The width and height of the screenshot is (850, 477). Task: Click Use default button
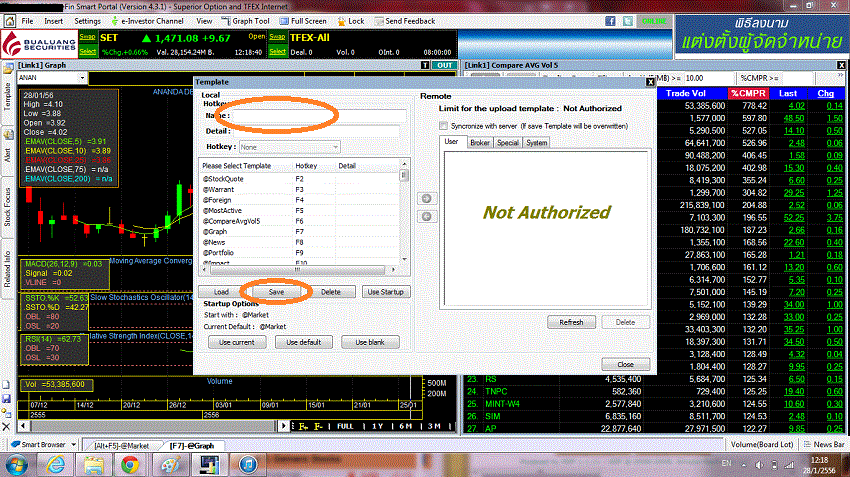pos(304,342)
